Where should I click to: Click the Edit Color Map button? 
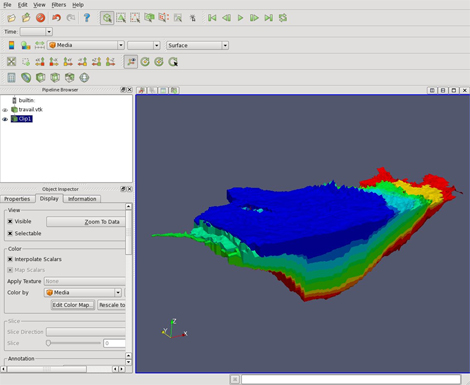[73, 305]
